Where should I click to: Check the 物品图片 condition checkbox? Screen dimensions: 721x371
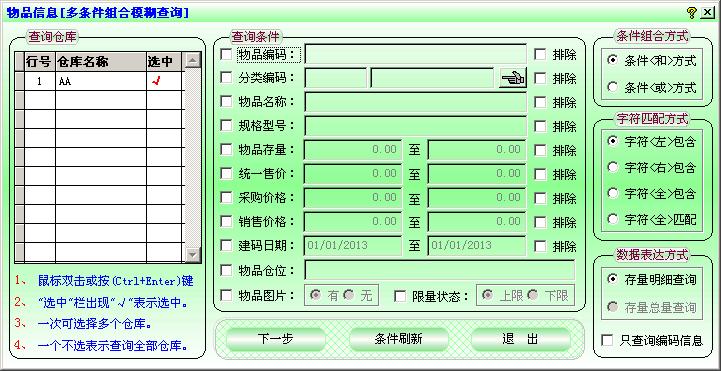pos(226,296)
